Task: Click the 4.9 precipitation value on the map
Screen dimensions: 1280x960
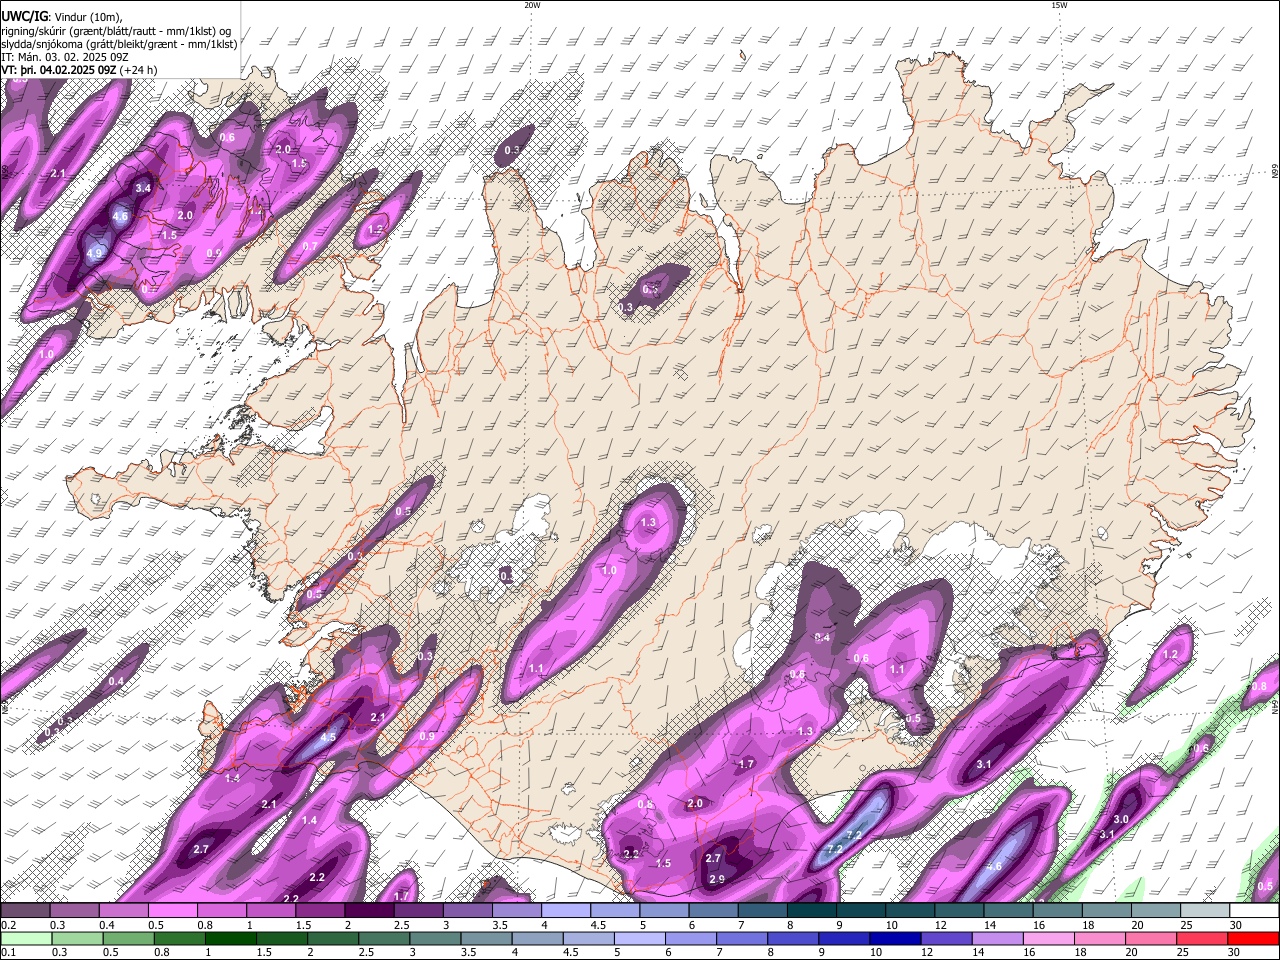Action: coord(95,254)
